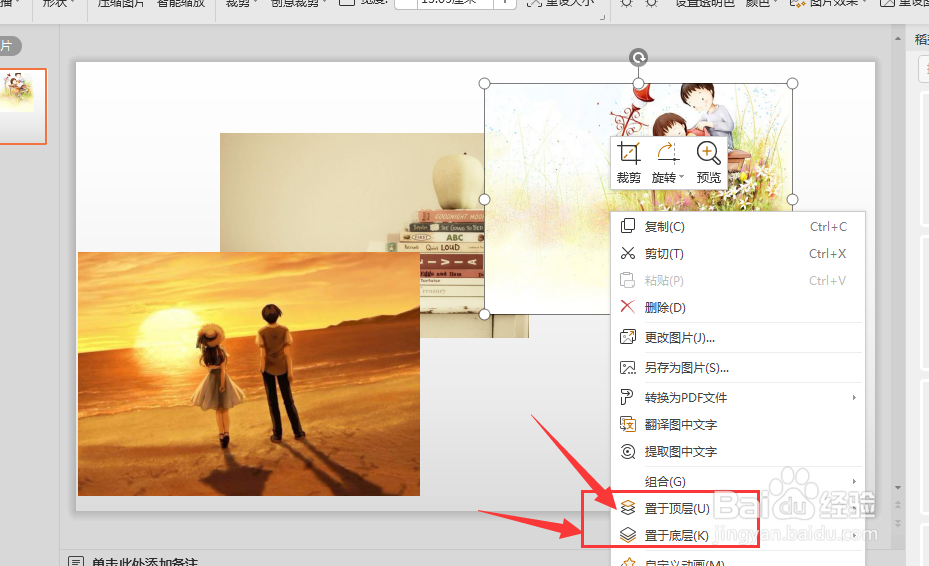Click the 预览 preview magnifier icon
The image size is (929, 566).
pos(708,153)
